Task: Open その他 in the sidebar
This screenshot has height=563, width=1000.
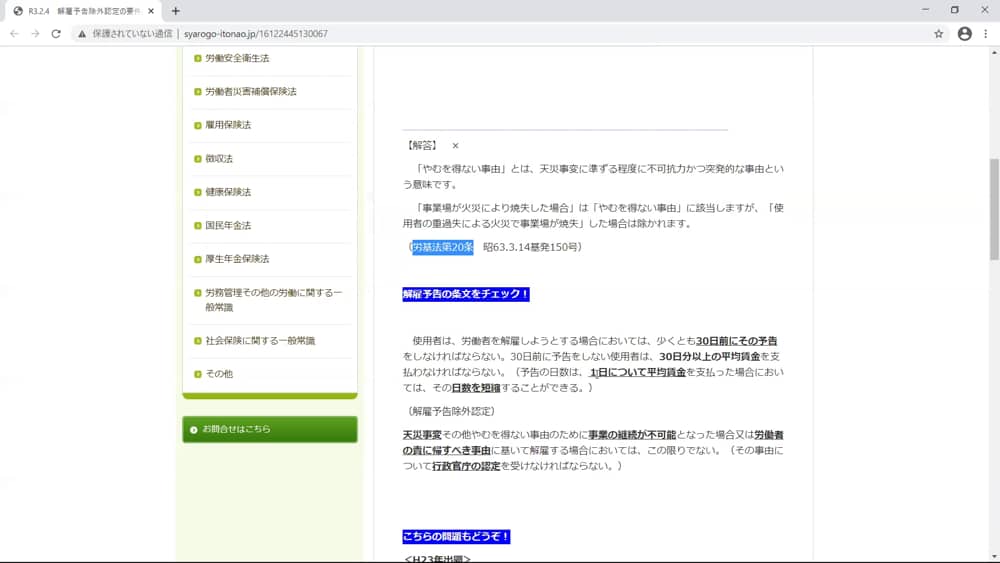Action: click(219, 374)
